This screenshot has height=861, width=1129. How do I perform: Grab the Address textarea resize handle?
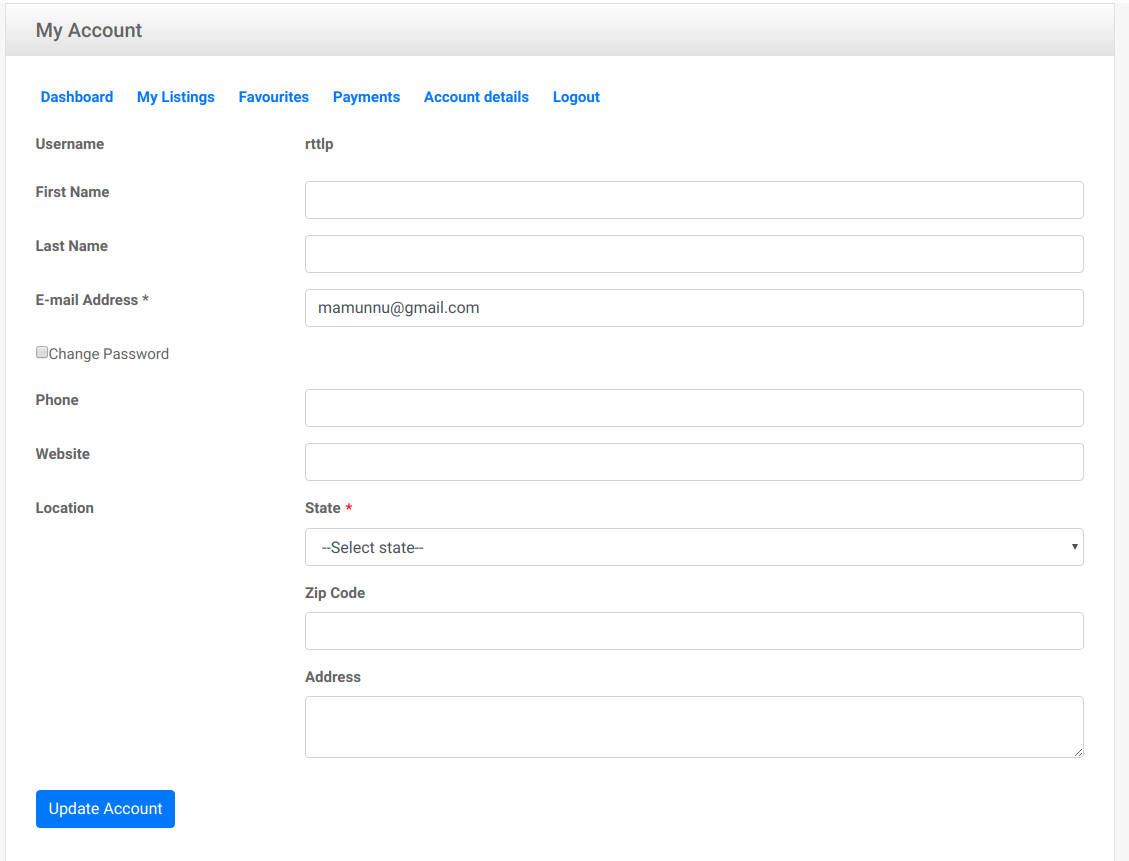click(x=1078, y=752)
